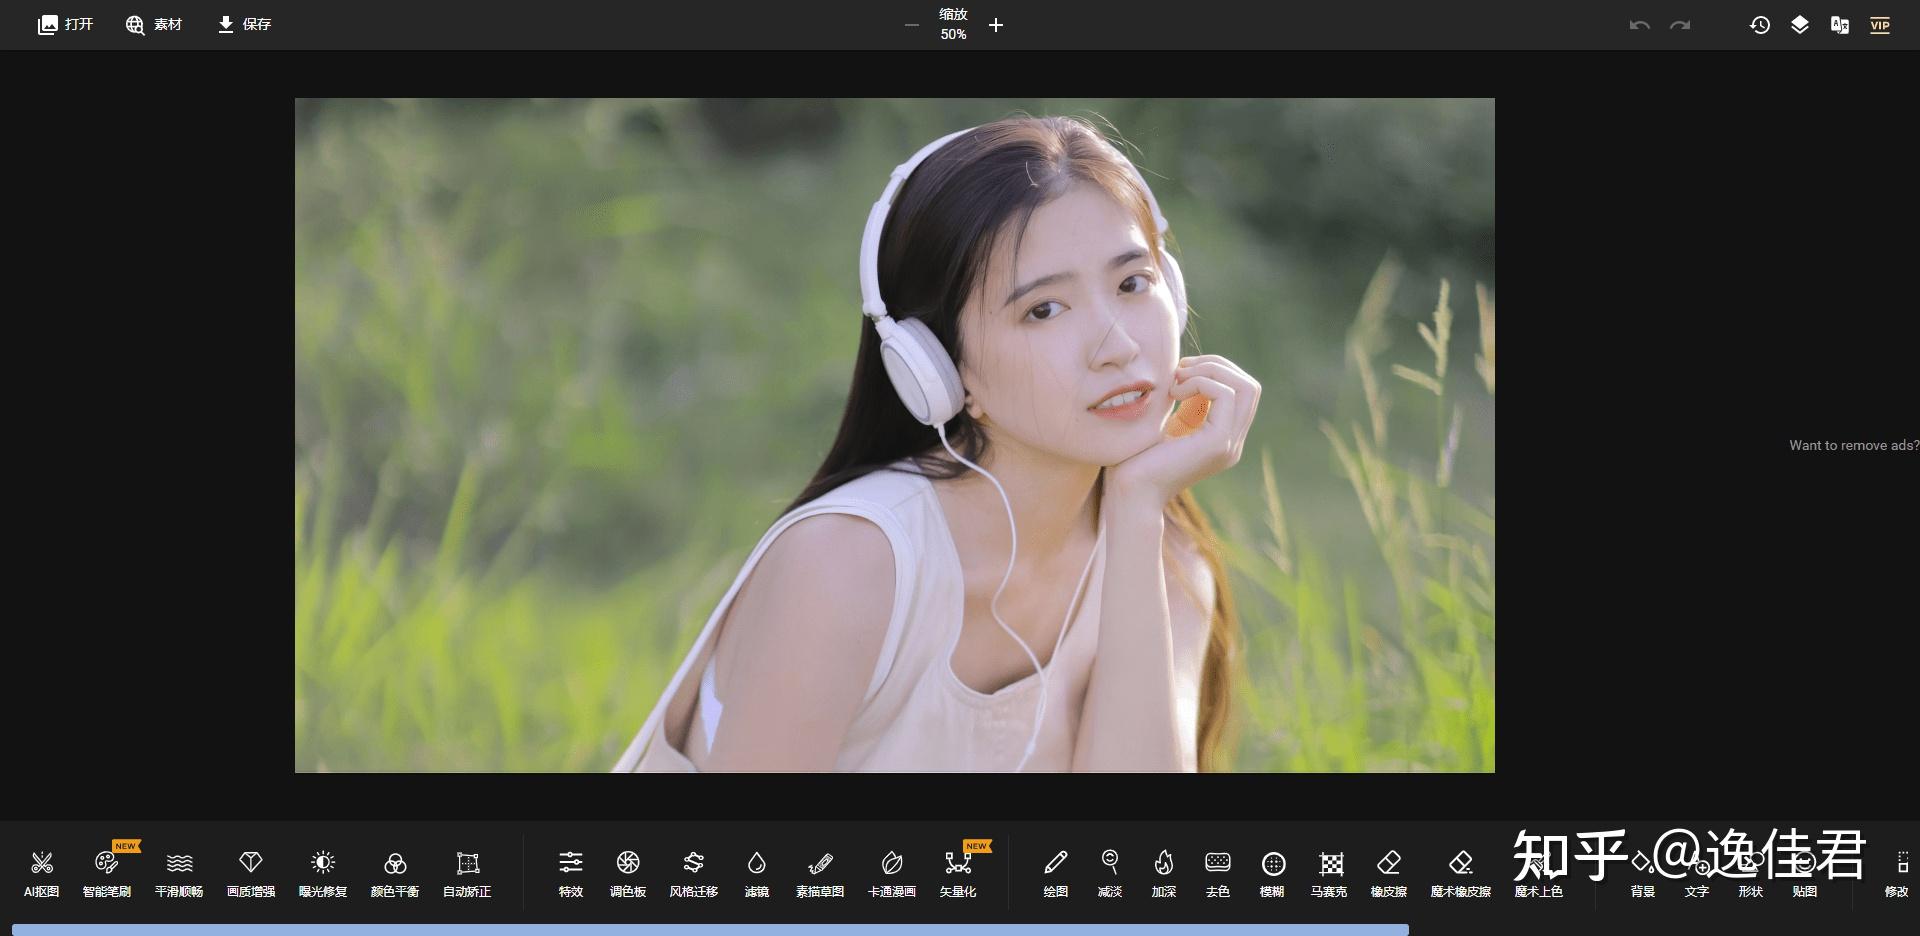
Task: Select the 模糊 blur tool
Action: click(x=1272, y=873)
